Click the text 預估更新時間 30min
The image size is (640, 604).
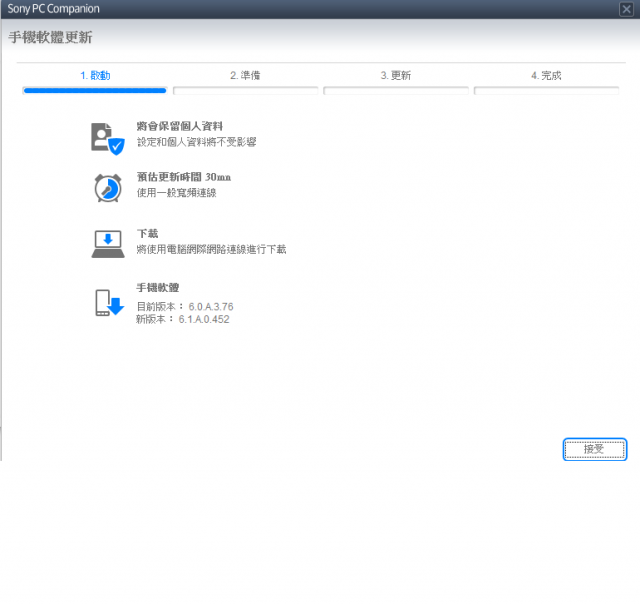184,177
